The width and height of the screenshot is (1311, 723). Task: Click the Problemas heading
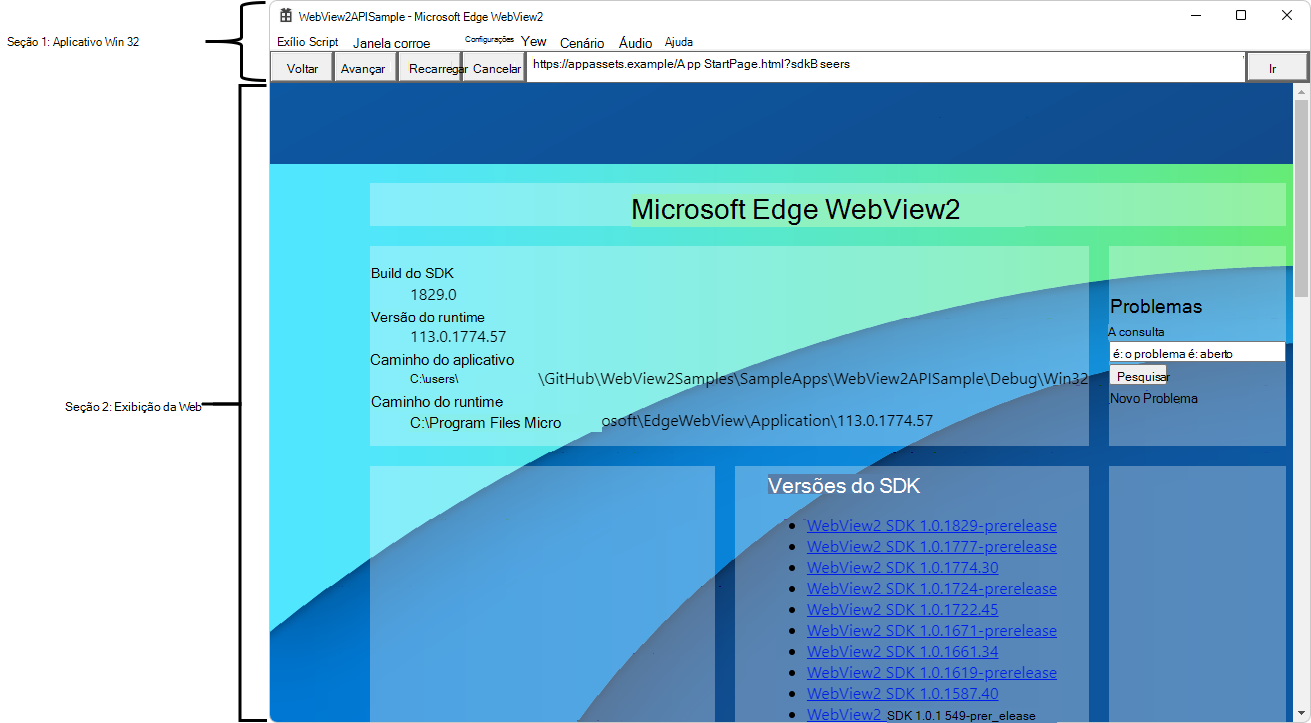(x=1156, y=307)
